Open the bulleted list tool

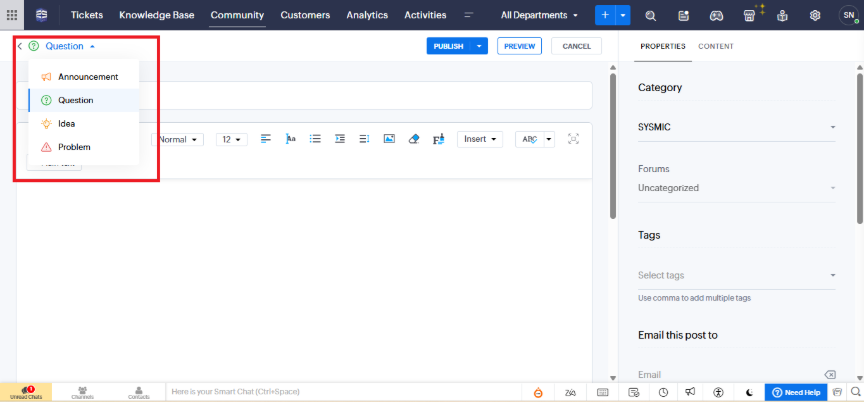tap(315, 139)
